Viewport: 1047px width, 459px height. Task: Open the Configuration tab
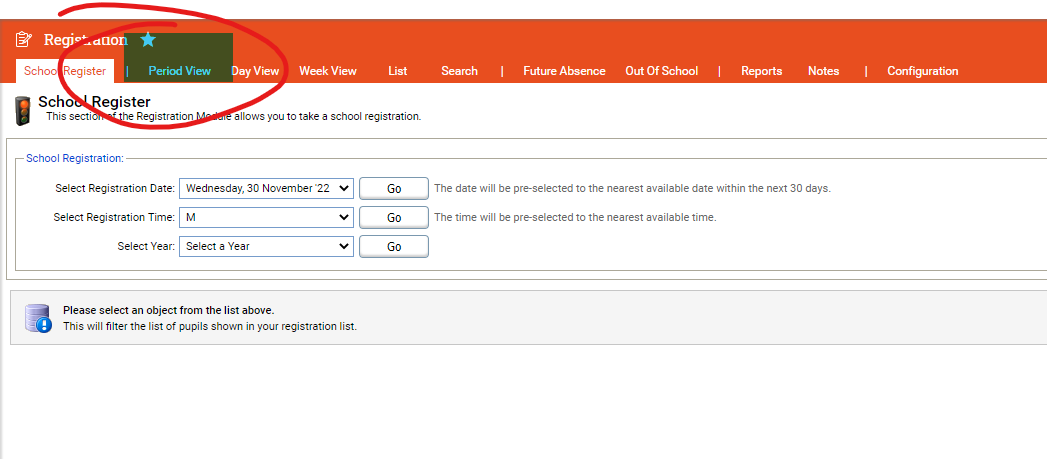point(923,71)
